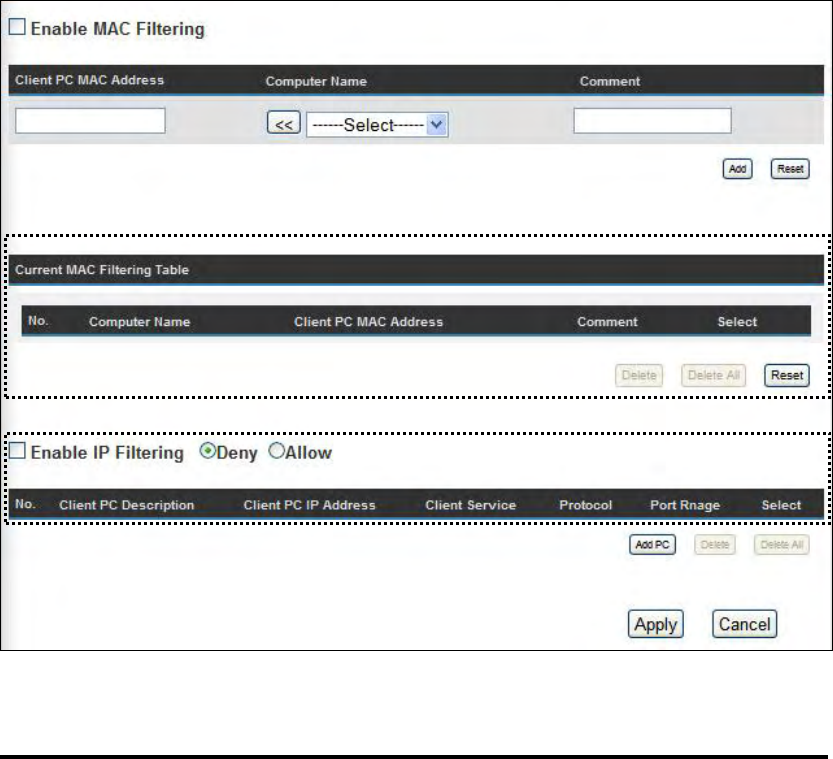833x759 pixels.
Task: Click the Port Rnage column header
Action: [685, 505]
